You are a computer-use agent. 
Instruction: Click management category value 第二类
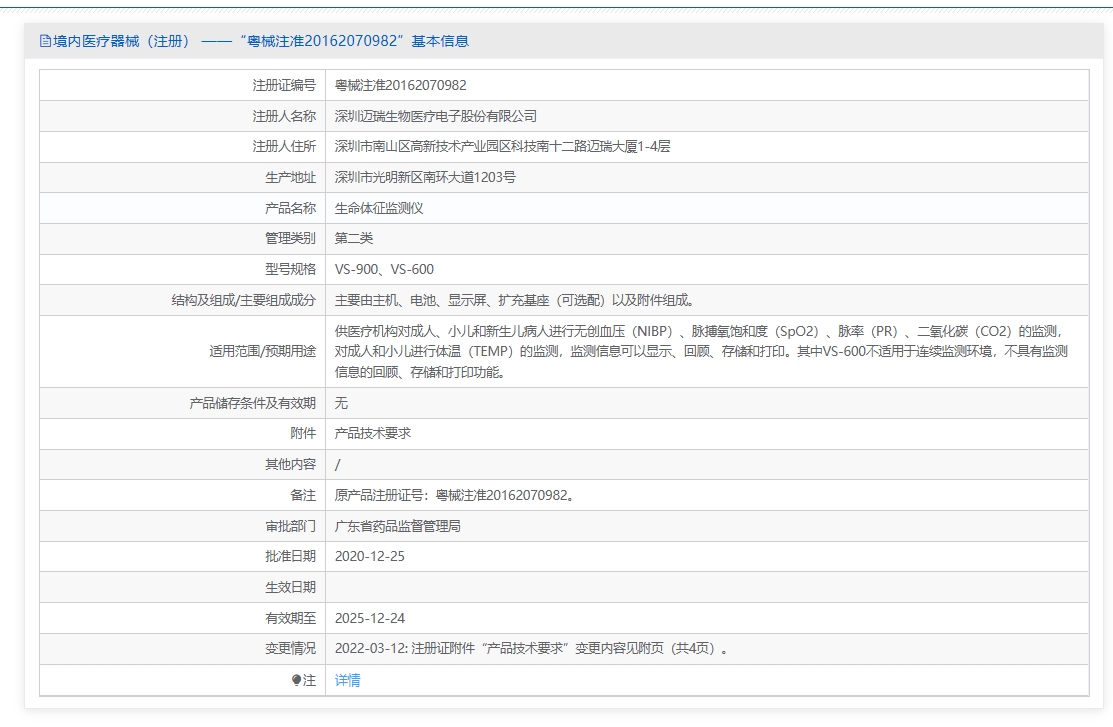[353, 239]
